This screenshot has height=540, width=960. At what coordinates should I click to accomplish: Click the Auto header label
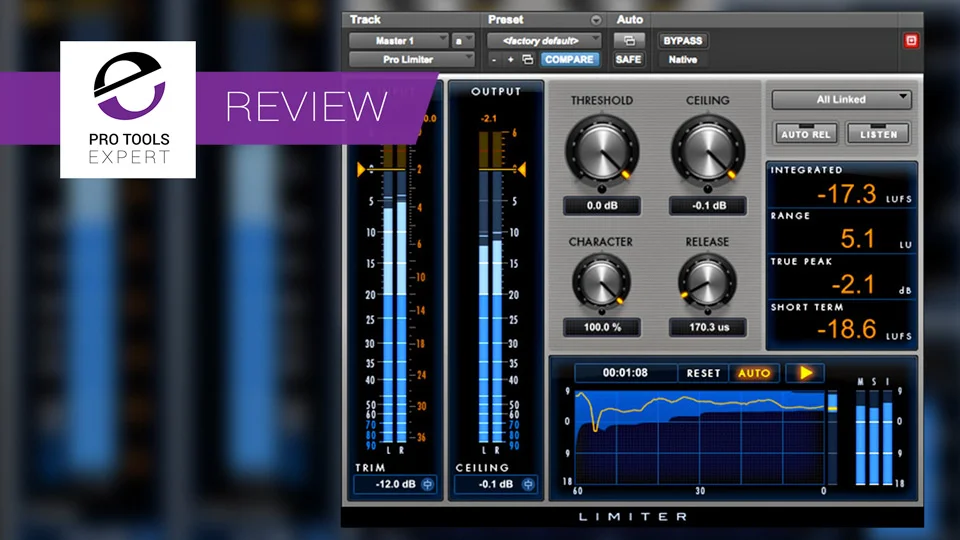pyautogui.click(x=629, y=20)
